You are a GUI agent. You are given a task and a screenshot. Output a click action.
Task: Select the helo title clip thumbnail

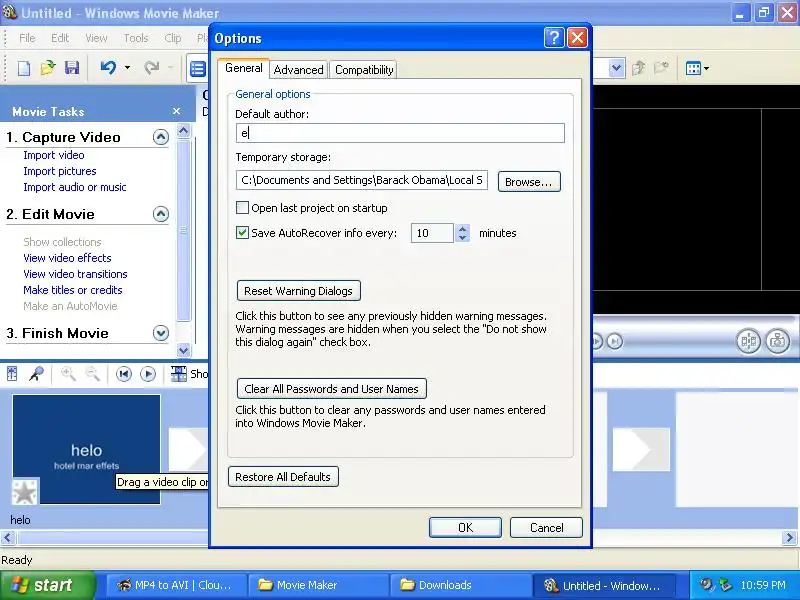pyautogui.click(x=86, y=449)
